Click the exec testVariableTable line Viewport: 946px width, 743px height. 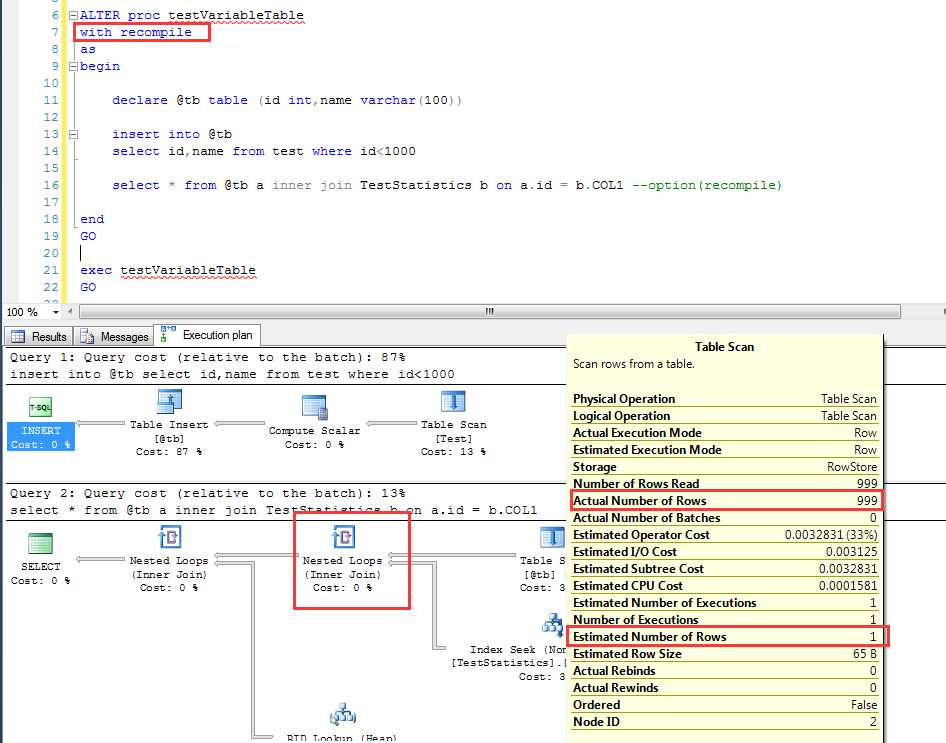tap(168, 270)
